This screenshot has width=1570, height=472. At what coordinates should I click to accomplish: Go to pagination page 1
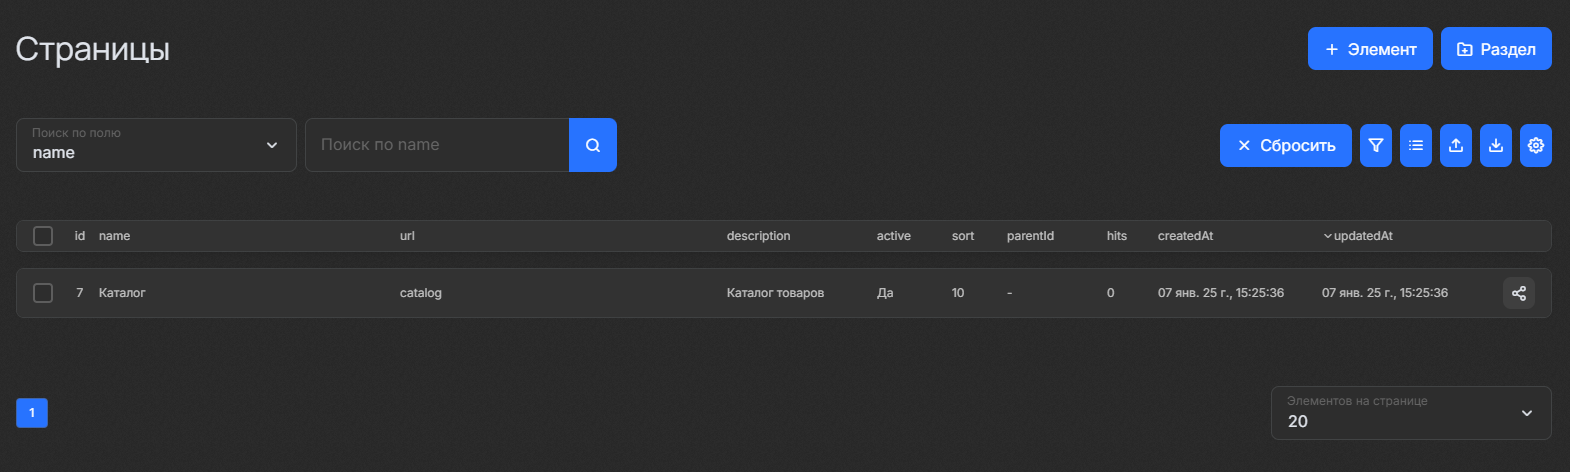click(x=32, y=413)
